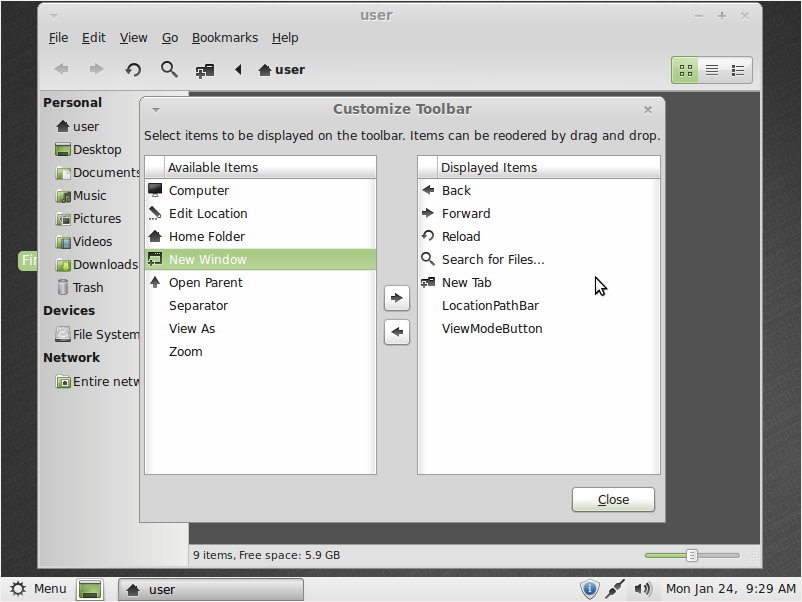The height and width of the screenshot is (602, 802).
Task: Click the zoom slider in status bar
Action: 692,555
